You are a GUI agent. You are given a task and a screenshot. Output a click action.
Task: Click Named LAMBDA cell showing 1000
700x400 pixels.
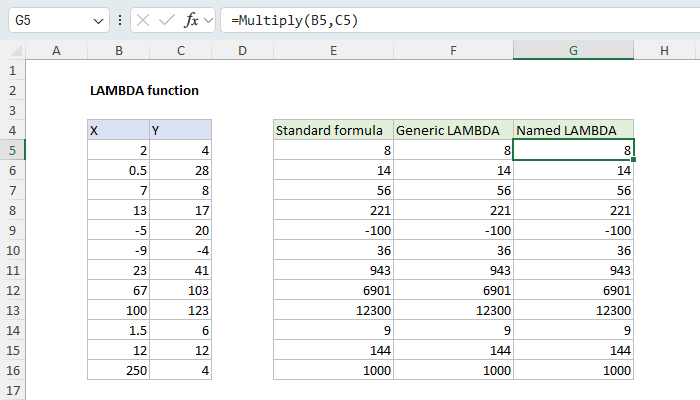[574, 371]
